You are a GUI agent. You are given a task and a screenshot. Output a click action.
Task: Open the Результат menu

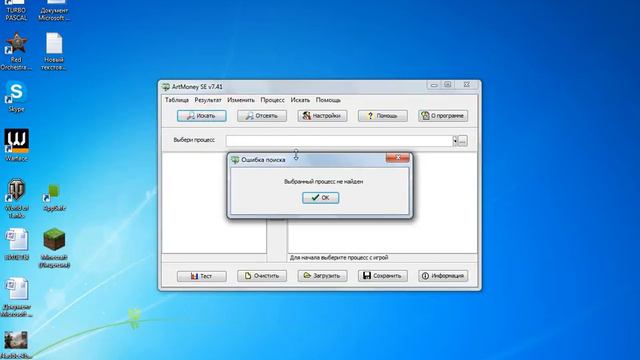(208, 100)
